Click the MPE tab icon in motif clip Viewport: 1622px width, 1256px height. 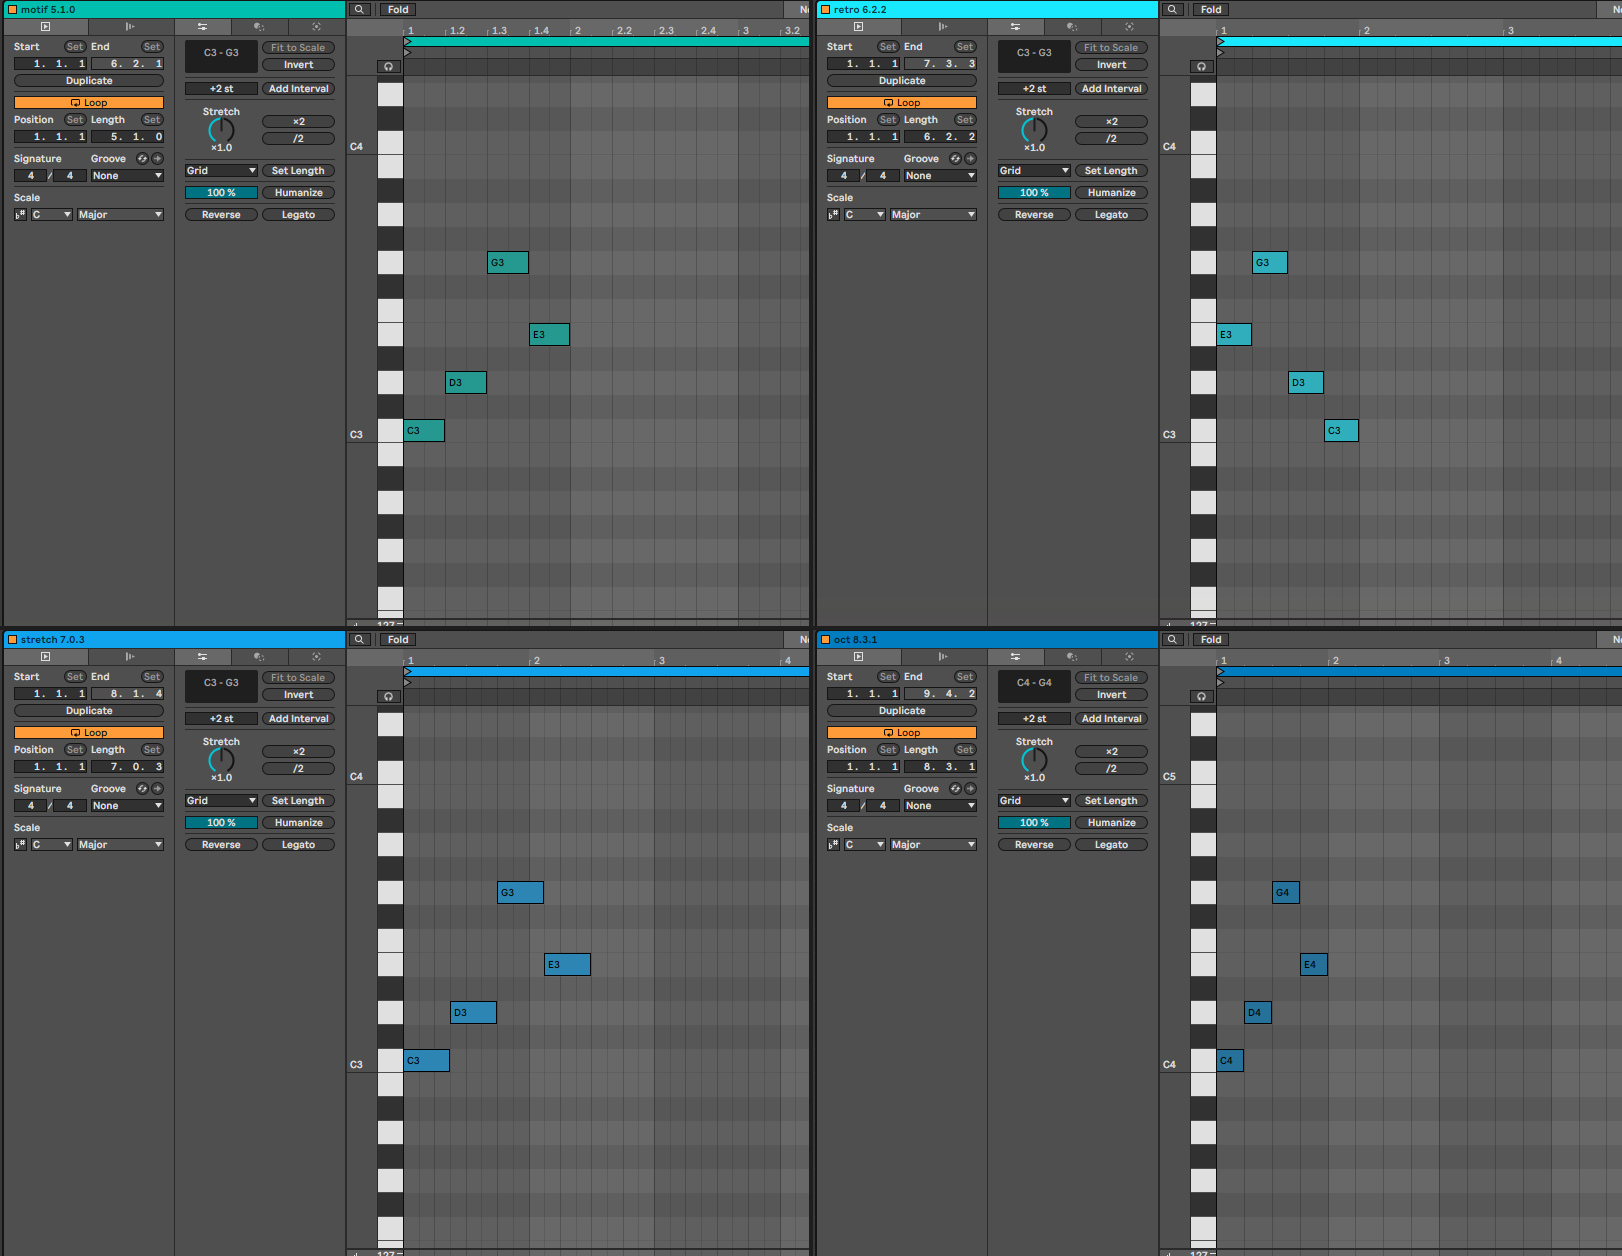[316, 27]
